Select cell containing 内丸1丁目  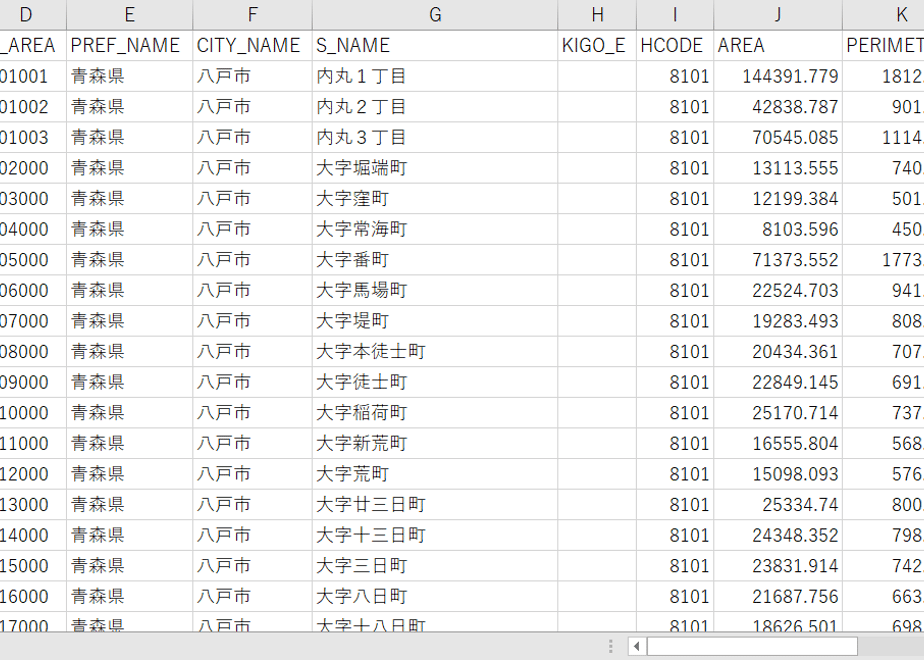pos(435,76)
